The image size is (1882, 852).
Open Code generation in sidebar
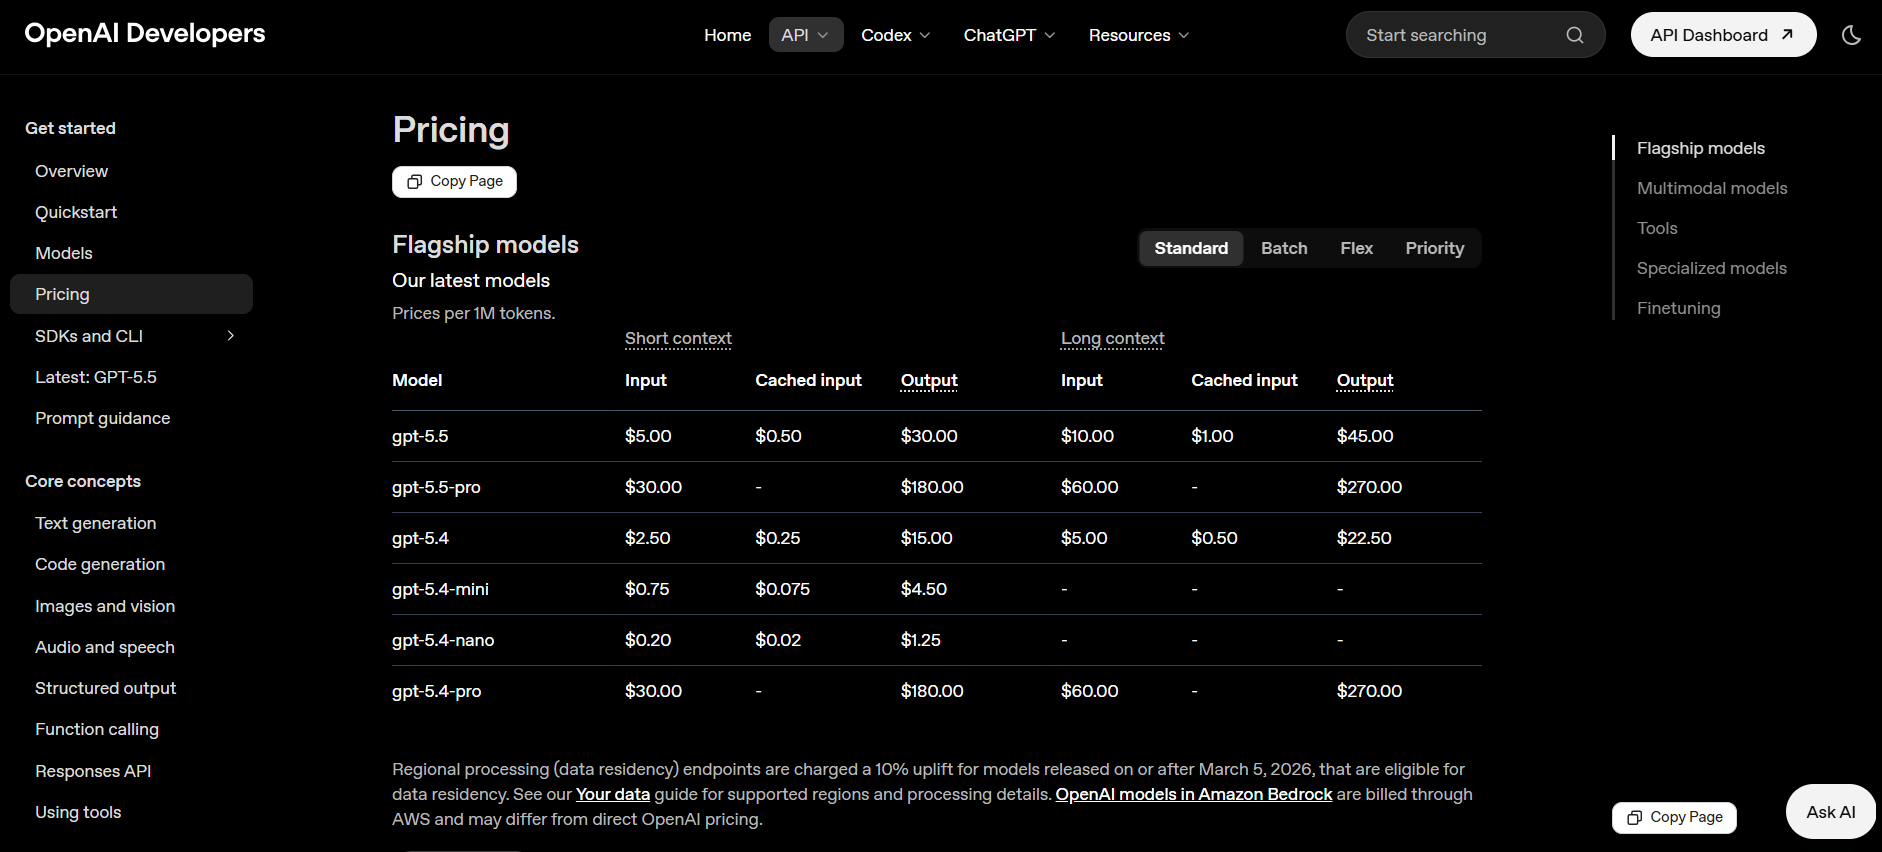pyautogui.click(x=100, y=564)
